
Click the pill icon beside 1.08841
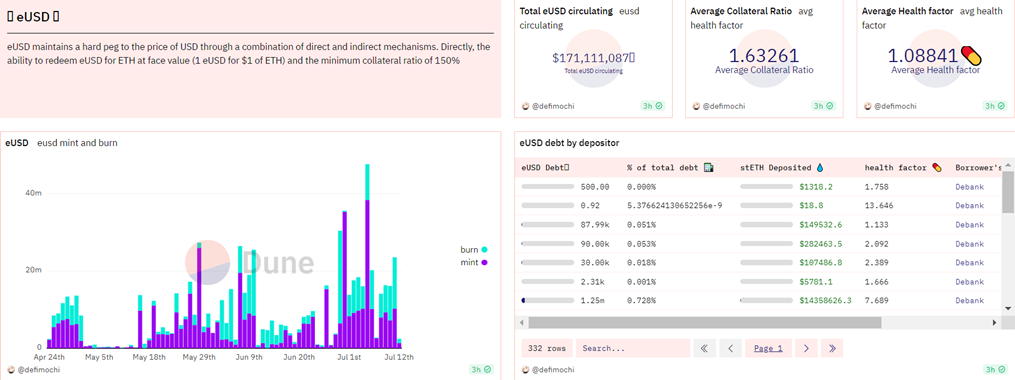click(x=971, y=56)
